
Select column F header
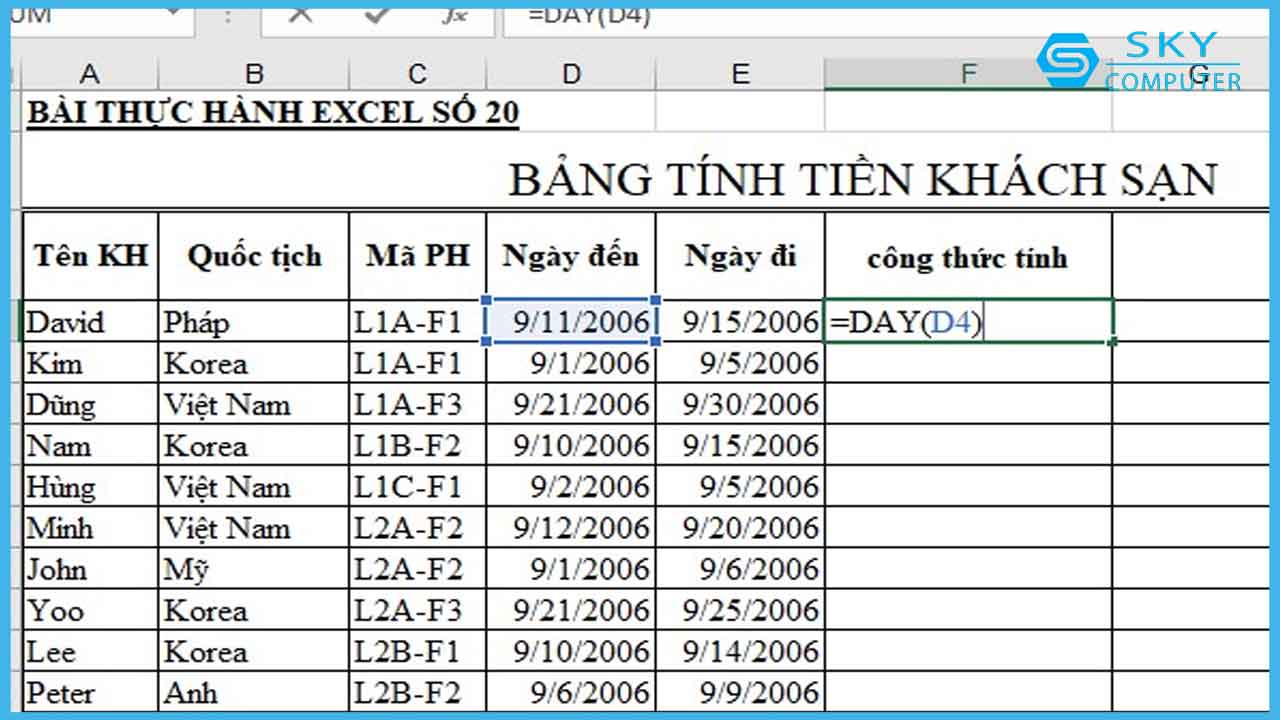tap(967, 73)
